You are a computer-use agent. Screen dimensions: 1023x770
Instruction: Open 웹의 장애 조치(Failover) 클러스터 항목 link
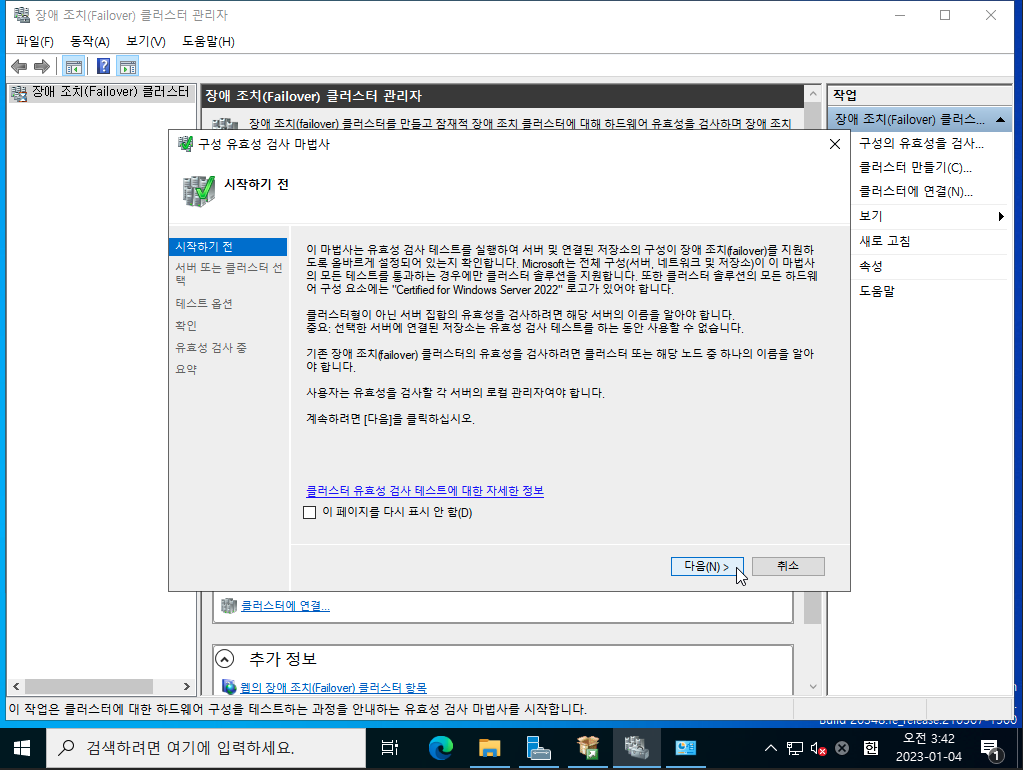(x=333, y=688)
